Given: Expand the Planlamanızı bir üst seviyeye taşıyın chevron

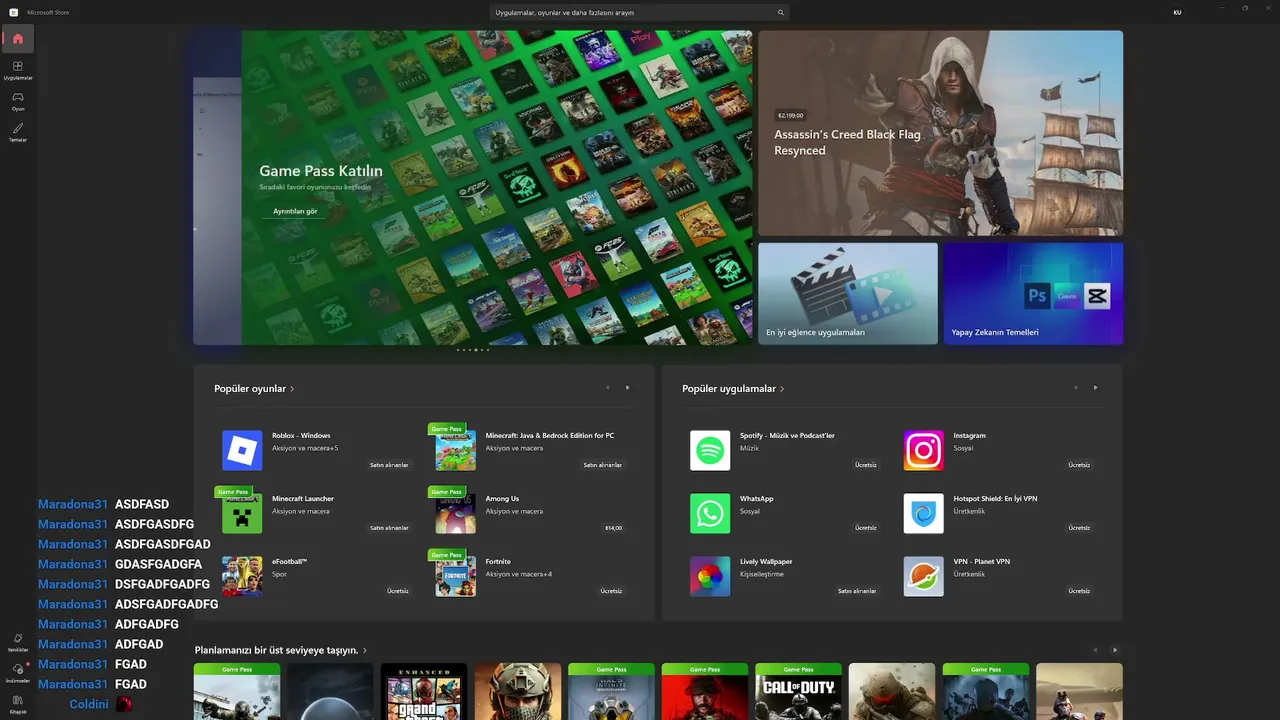Looking at the screenshot, I should [365, 650].
